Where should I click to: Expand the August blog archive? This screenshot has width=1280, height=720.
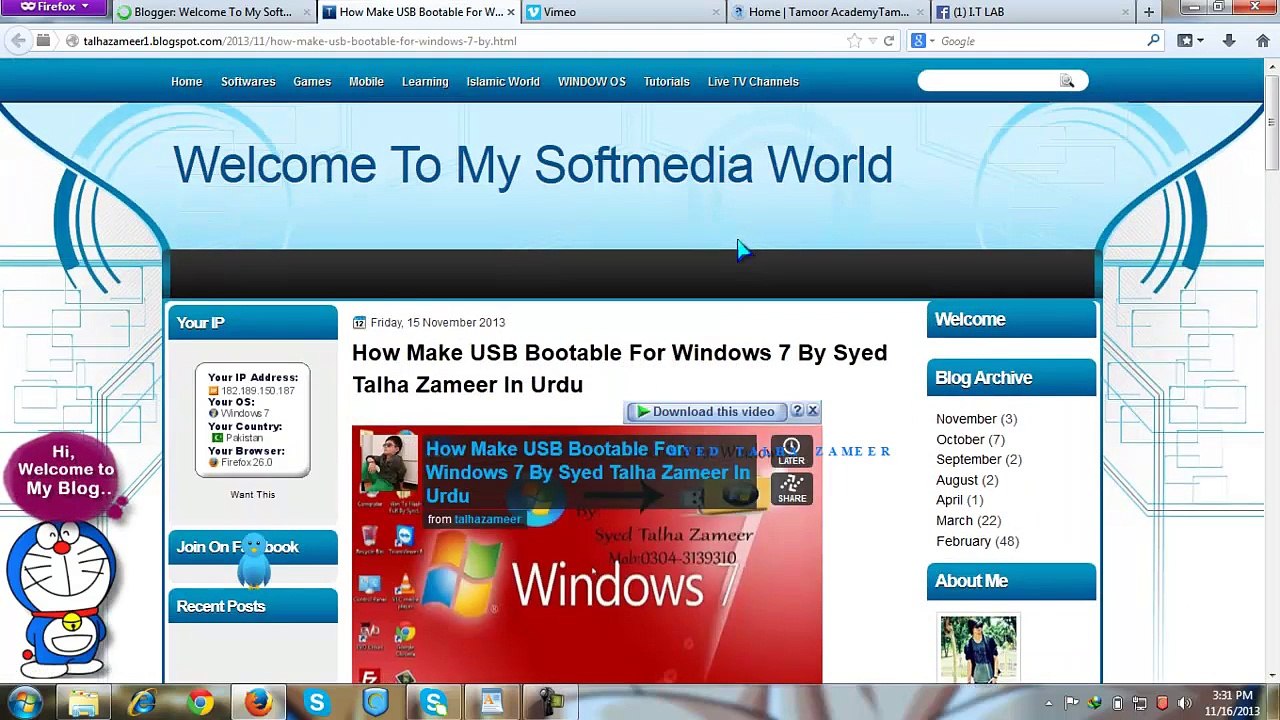pos(956,480)
